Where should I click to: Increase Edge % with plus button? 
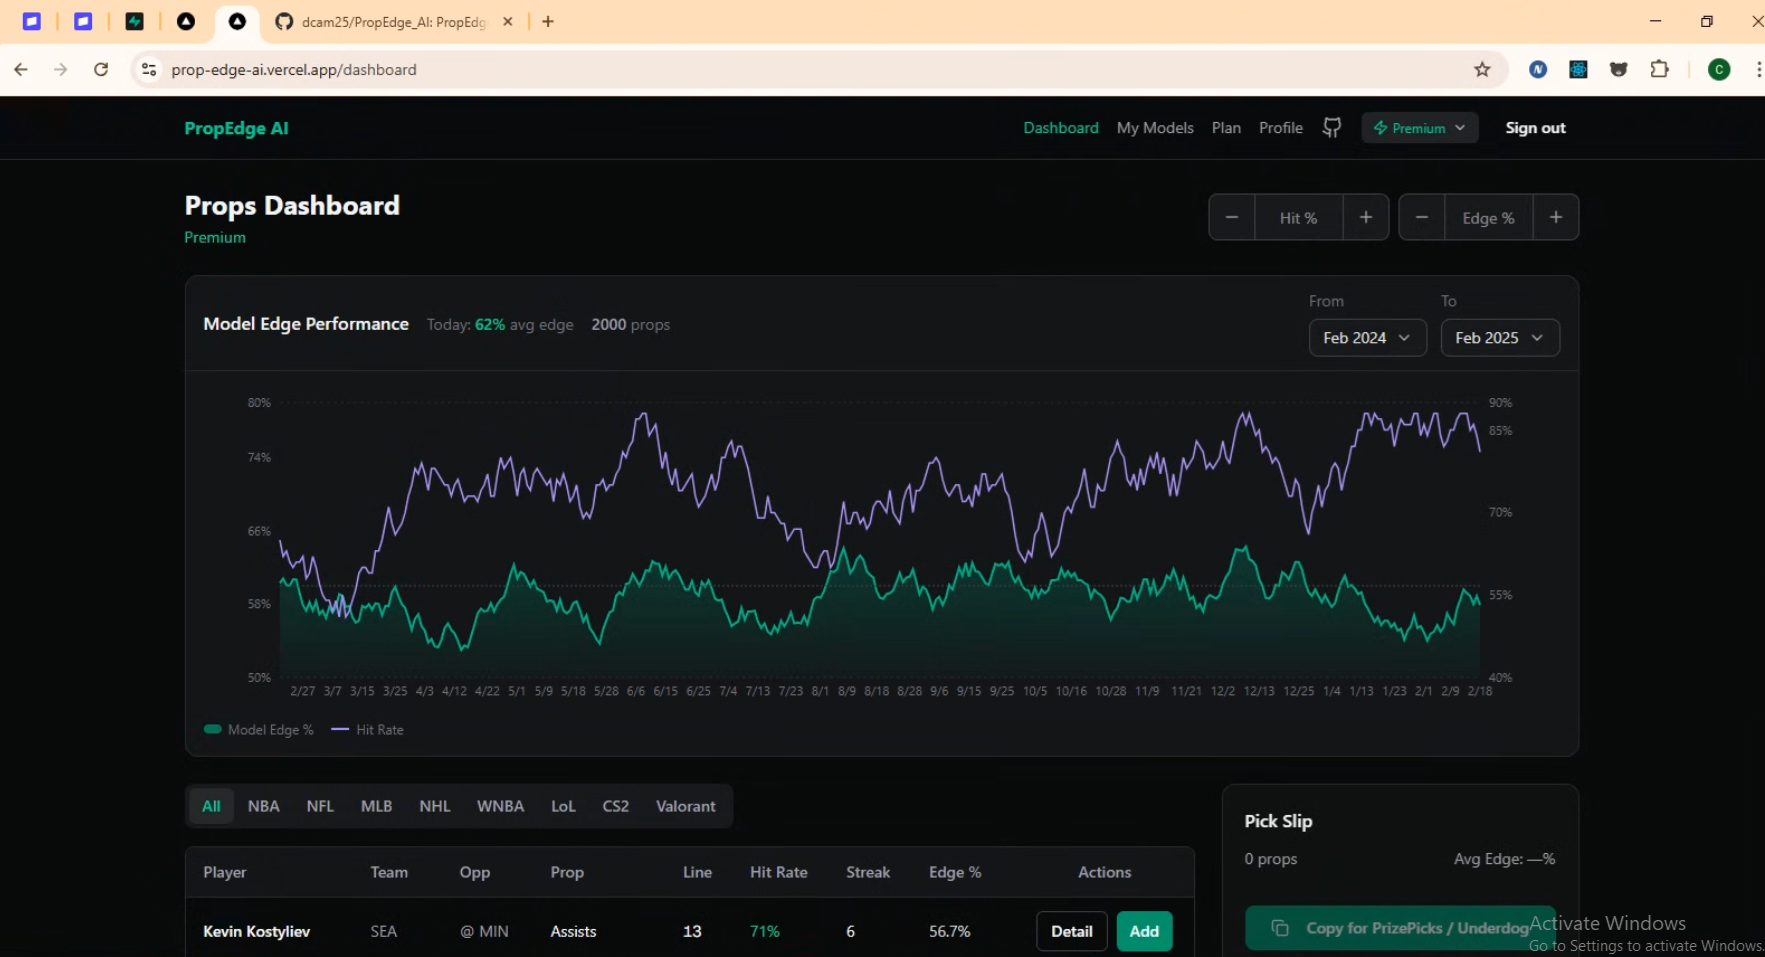1555,217
